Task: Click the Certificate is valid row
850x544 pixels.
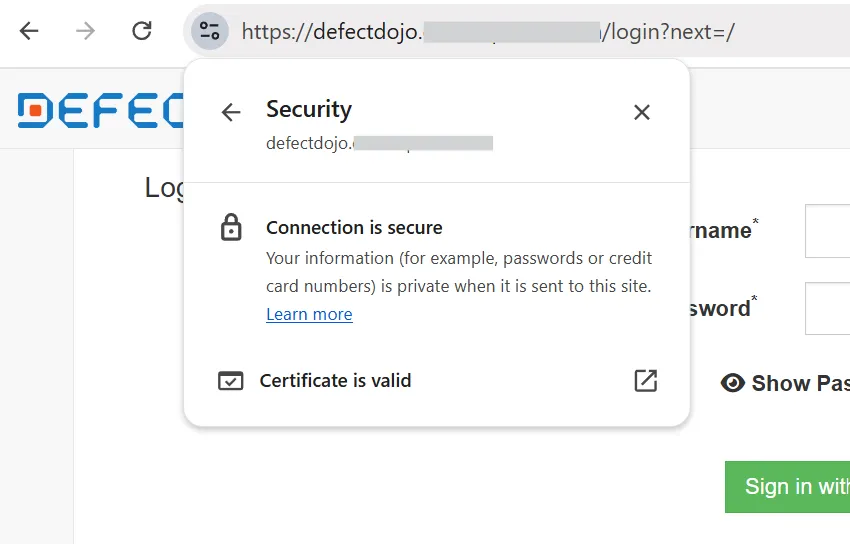Action: 437,381
